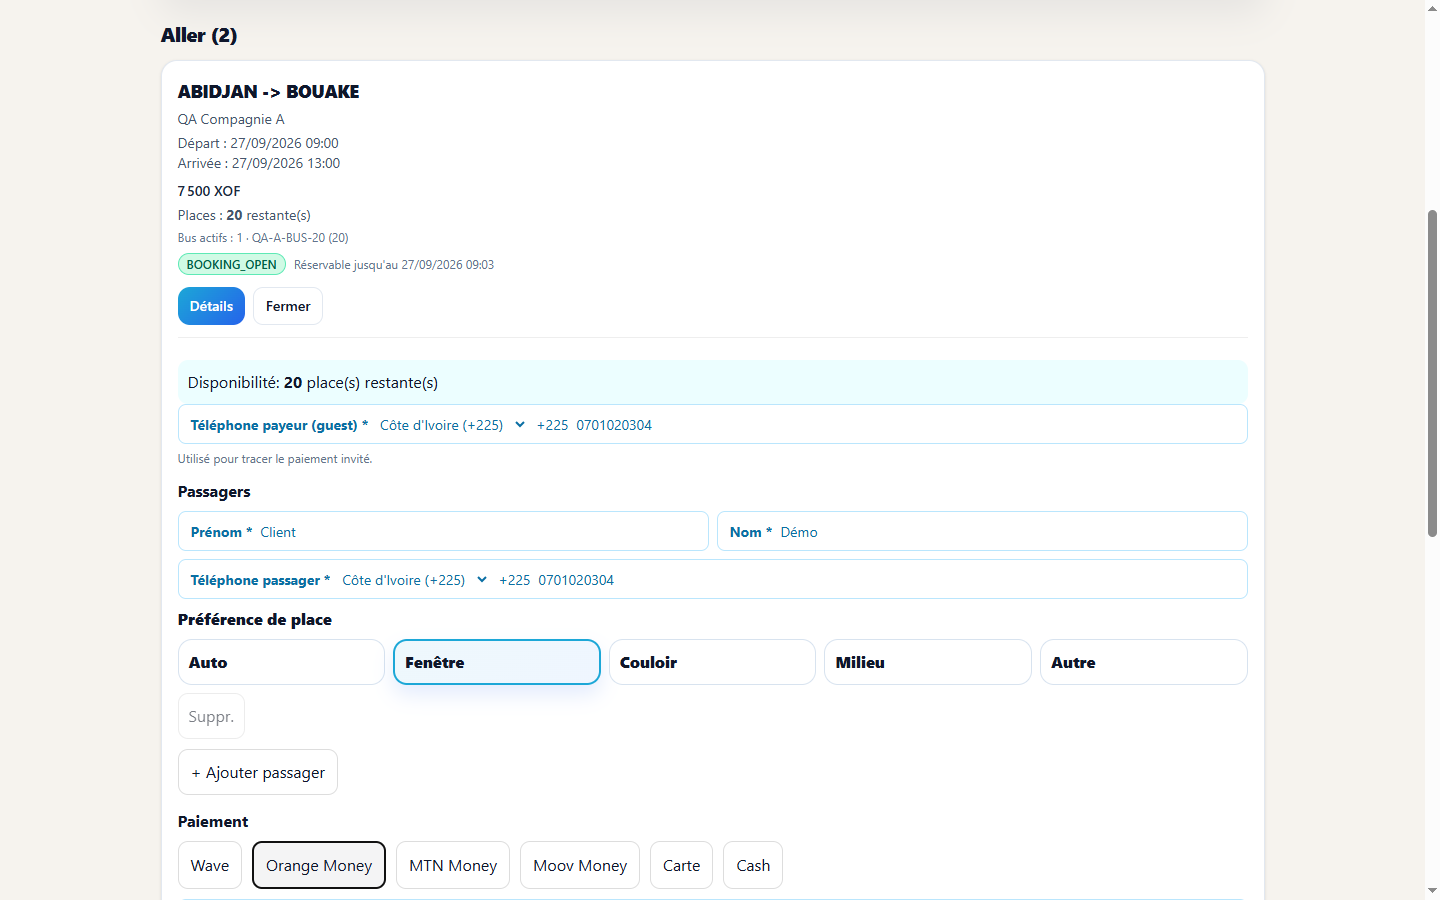This screenshot has height=900, width=1440.
Task: Click the Réservable jusqu'au 27/09/2026 09:03 text
Action: 394,265
